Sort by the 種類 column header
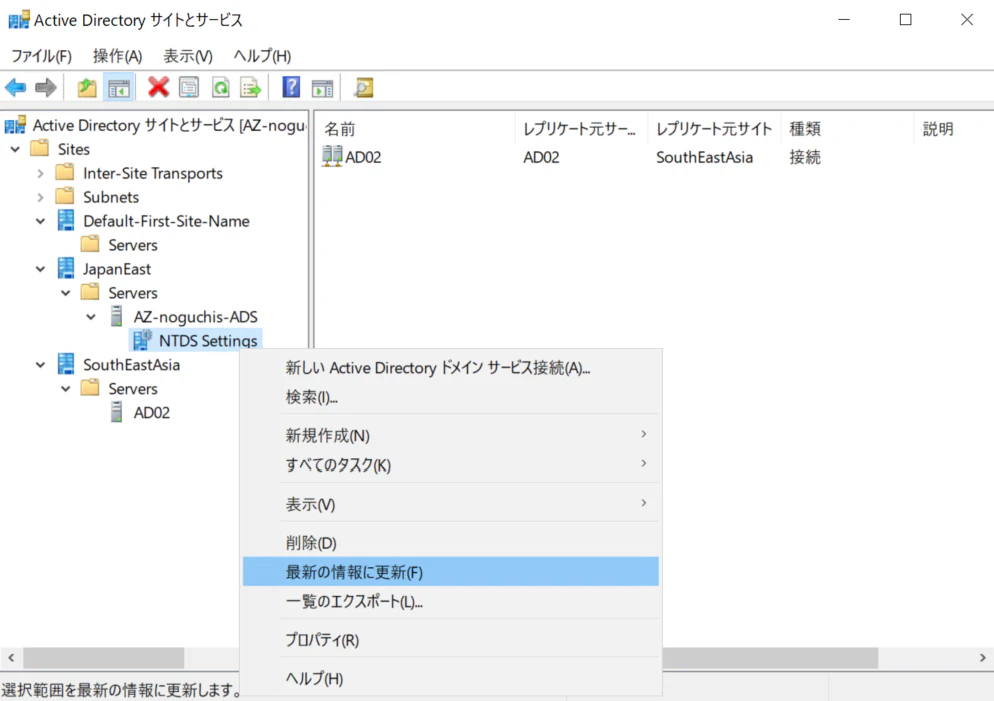994x701 pixels. [848, 129]
